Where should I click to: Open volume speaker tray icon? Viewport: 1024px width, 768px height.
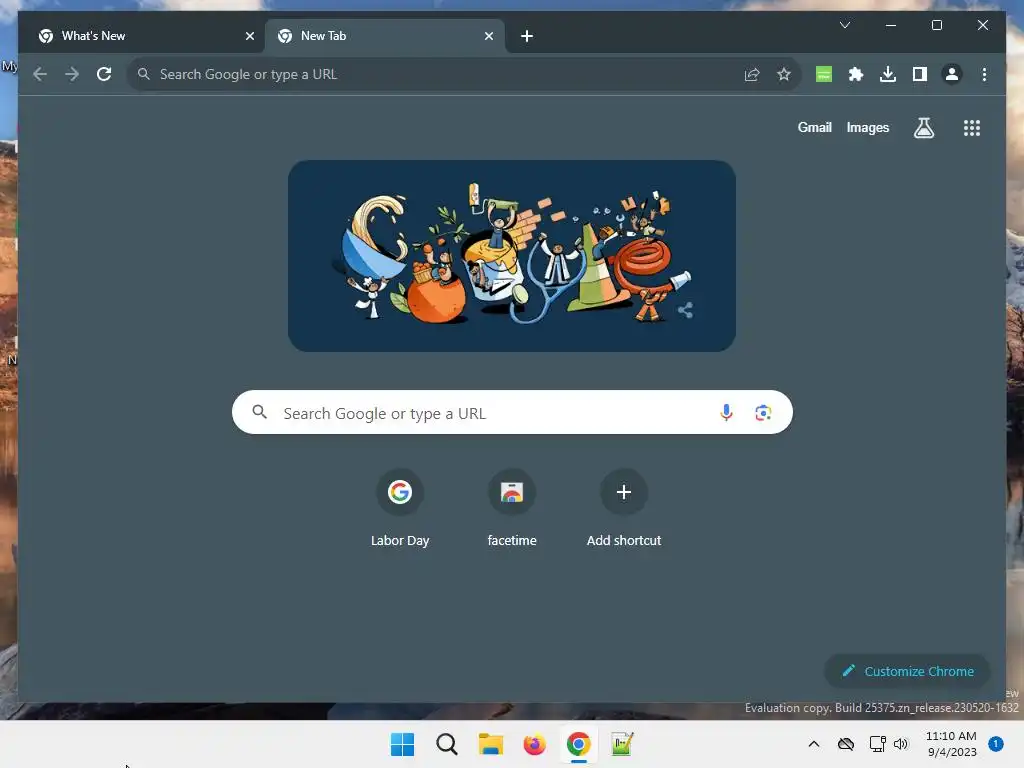click(x=901, y=744)
